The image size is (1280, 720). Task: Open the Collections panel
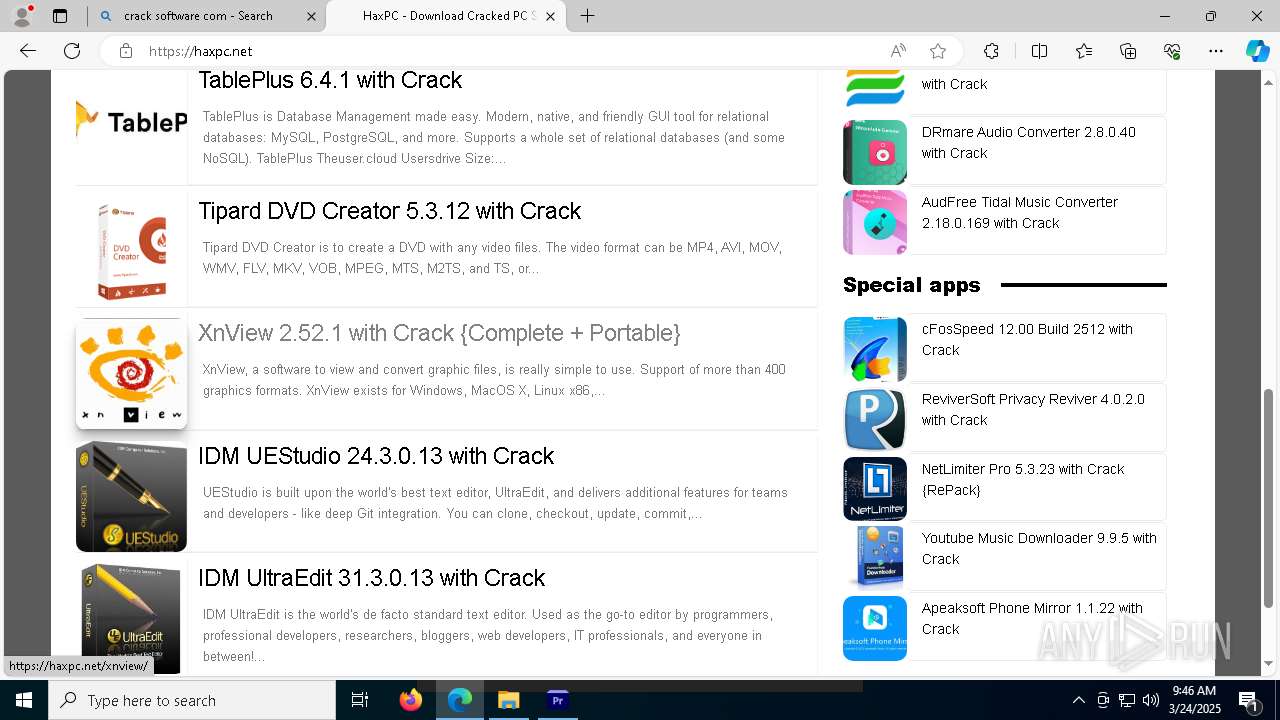tap(1128, 51)
